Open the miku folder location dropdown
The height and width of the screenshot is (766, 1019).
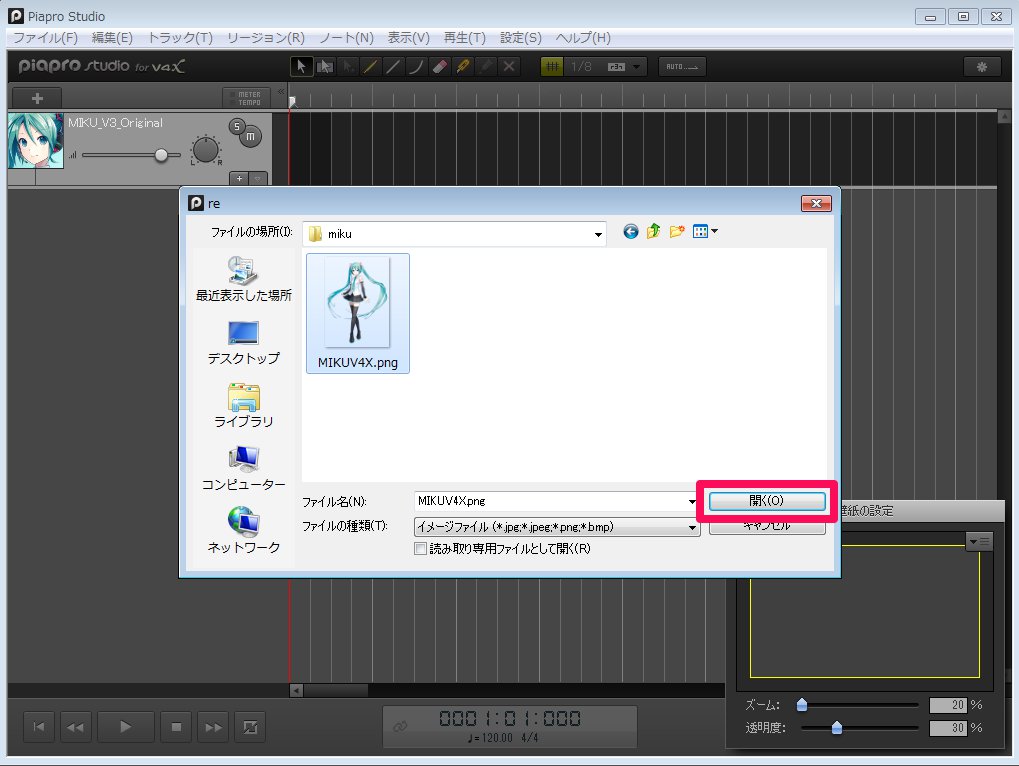click(x=454, y=234)
